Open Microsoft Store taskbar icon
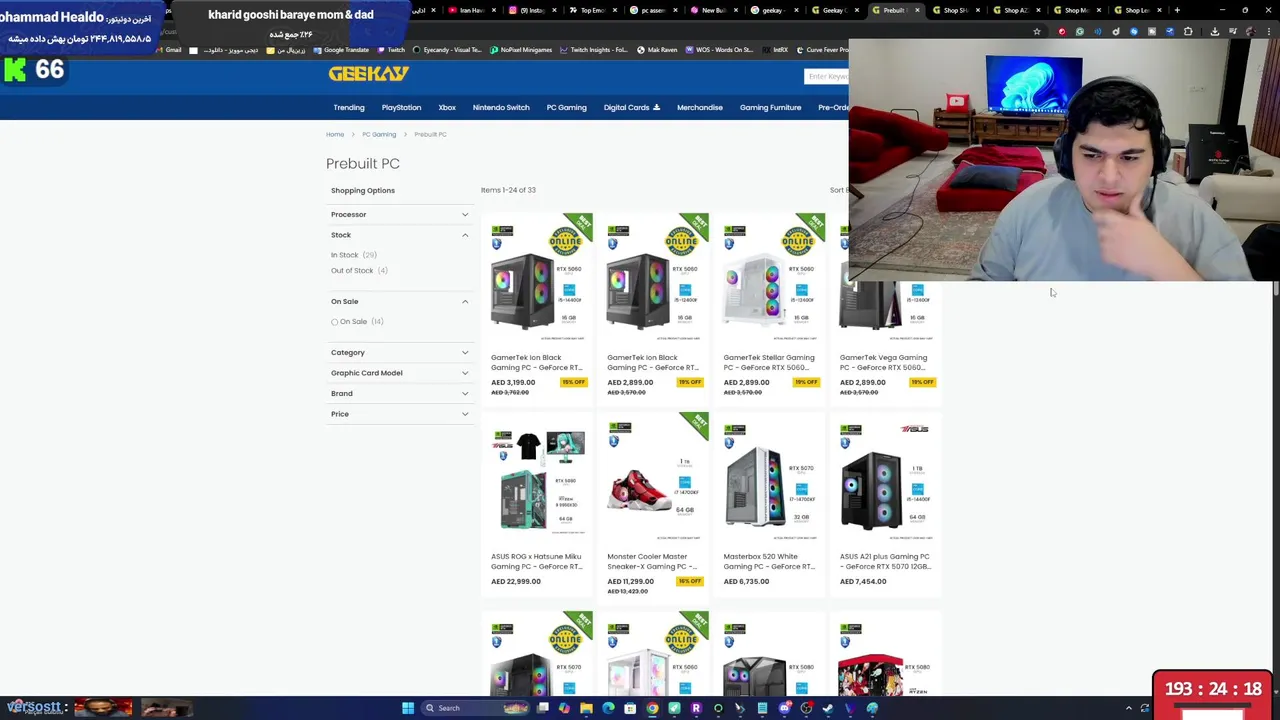 tap(630, 708)
